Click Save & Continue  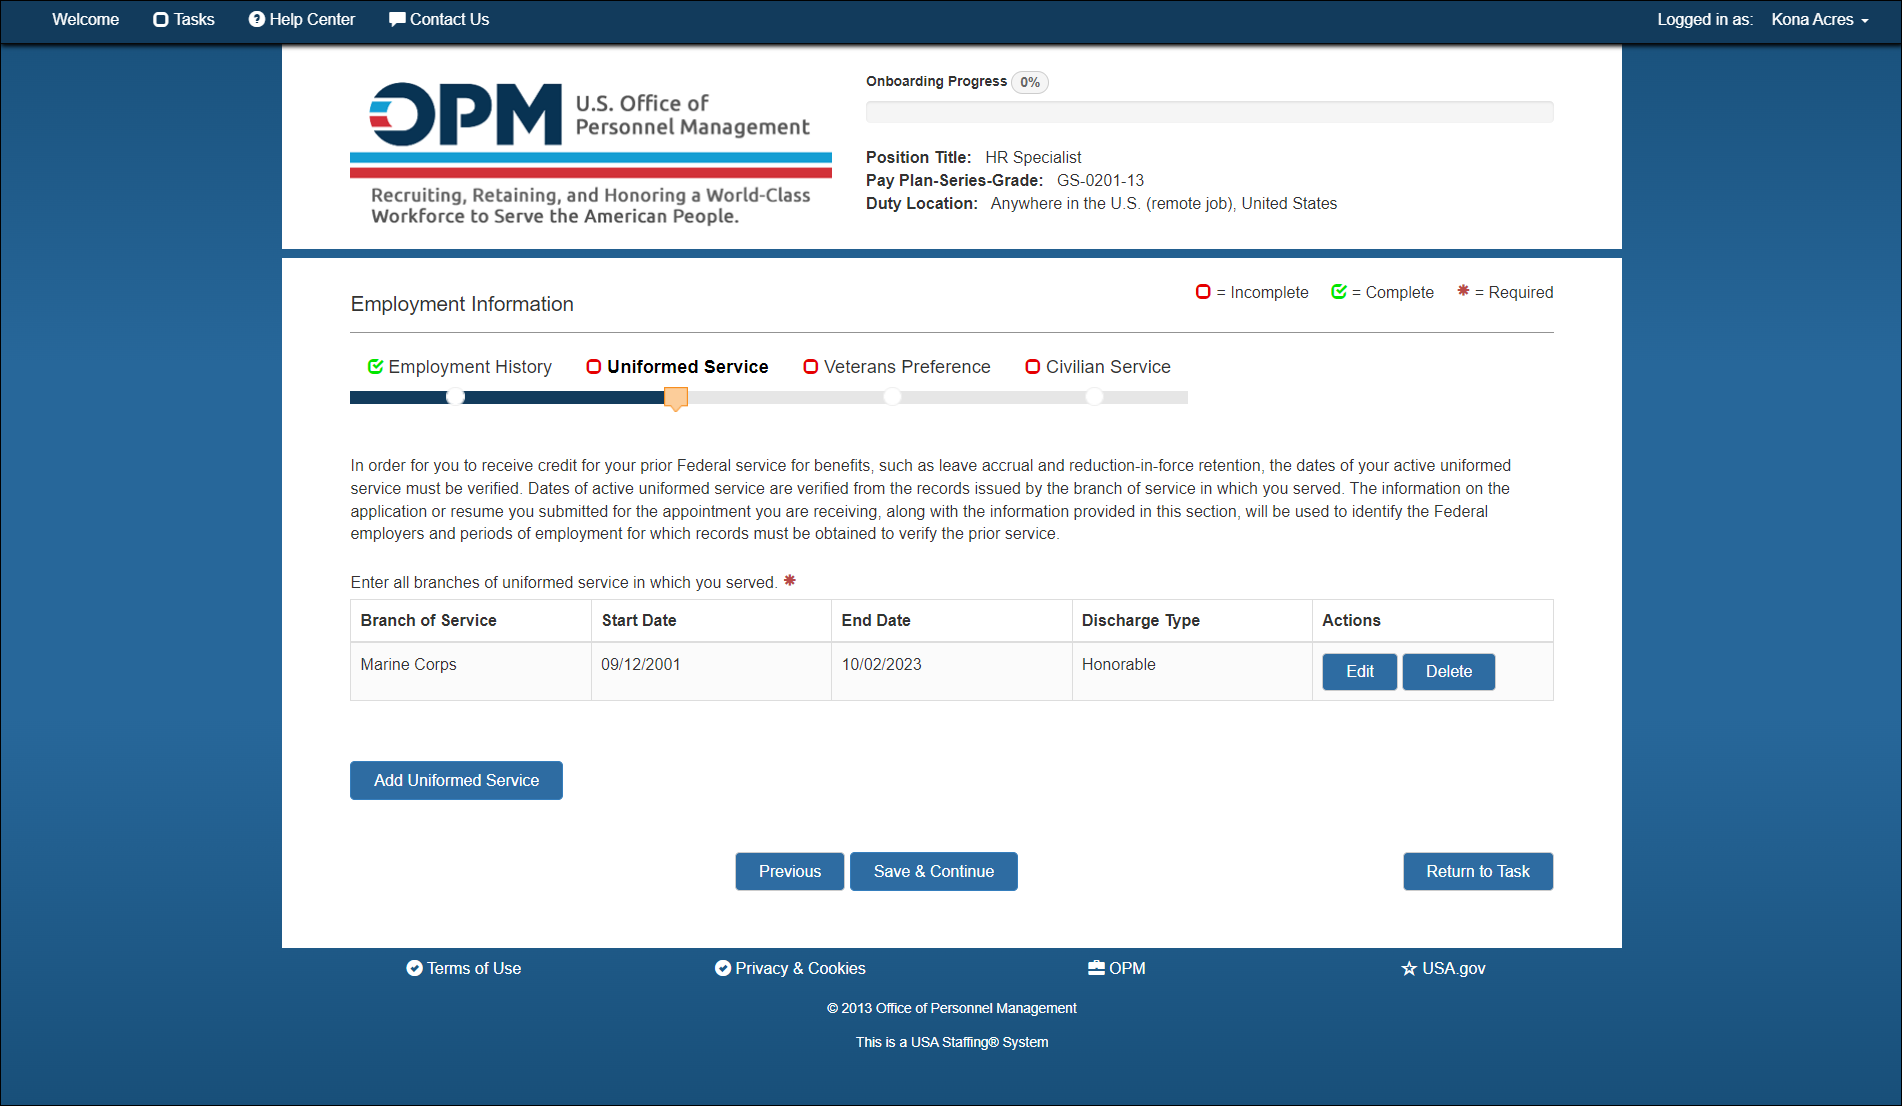[x=934, y=872]
